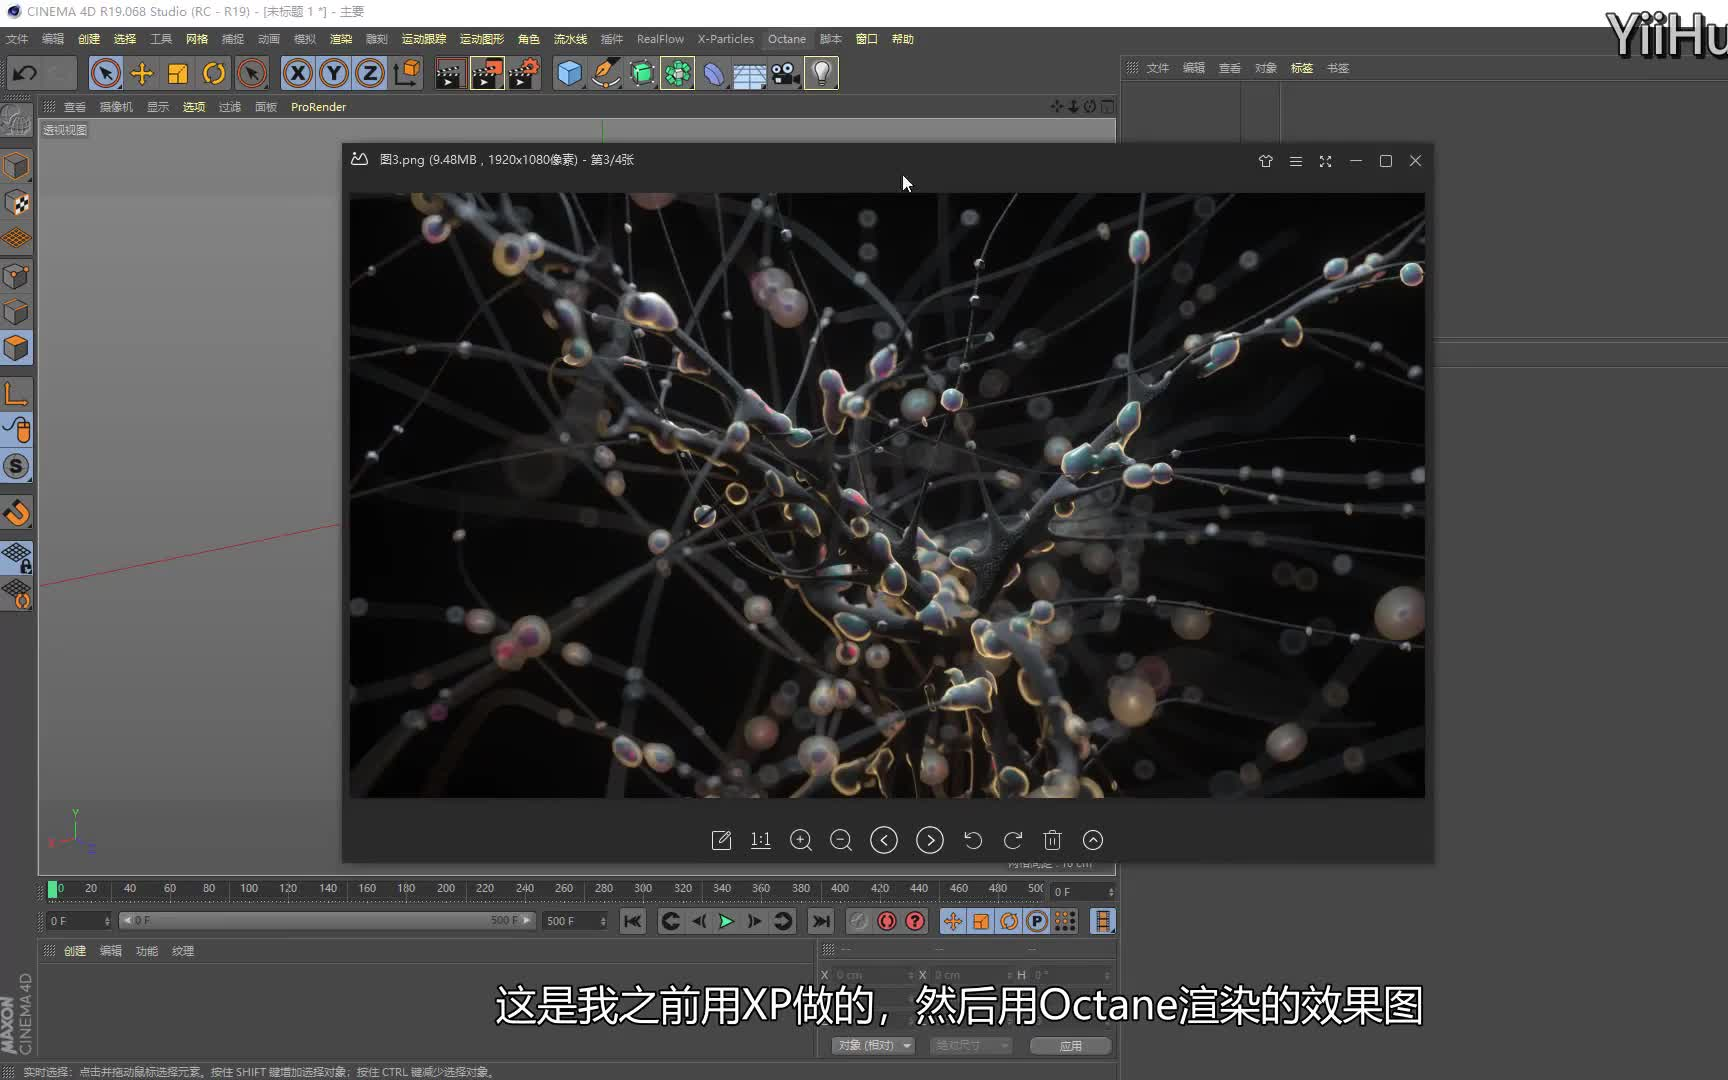Lock the Y axis by clicking the Y toggle
Image resolution: width=1728 pixels, height=1080 pixels.
[333, 73]
